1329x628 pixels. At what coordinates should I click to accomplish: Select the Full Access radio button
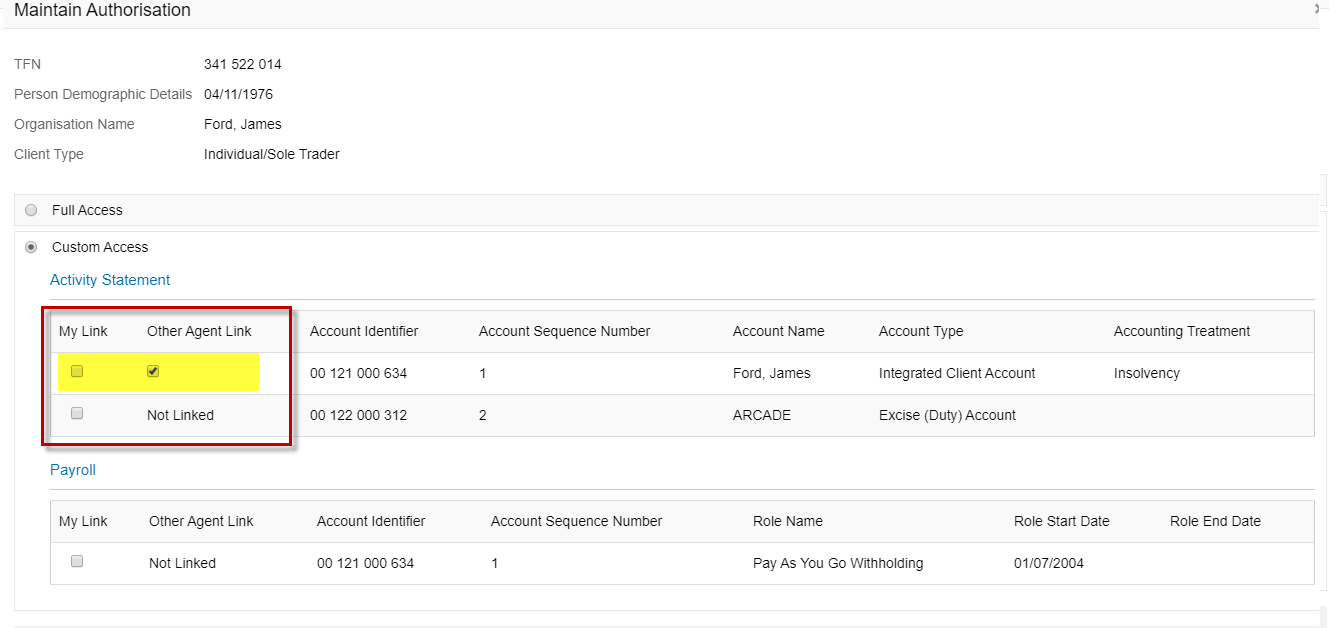click(32, 211)
